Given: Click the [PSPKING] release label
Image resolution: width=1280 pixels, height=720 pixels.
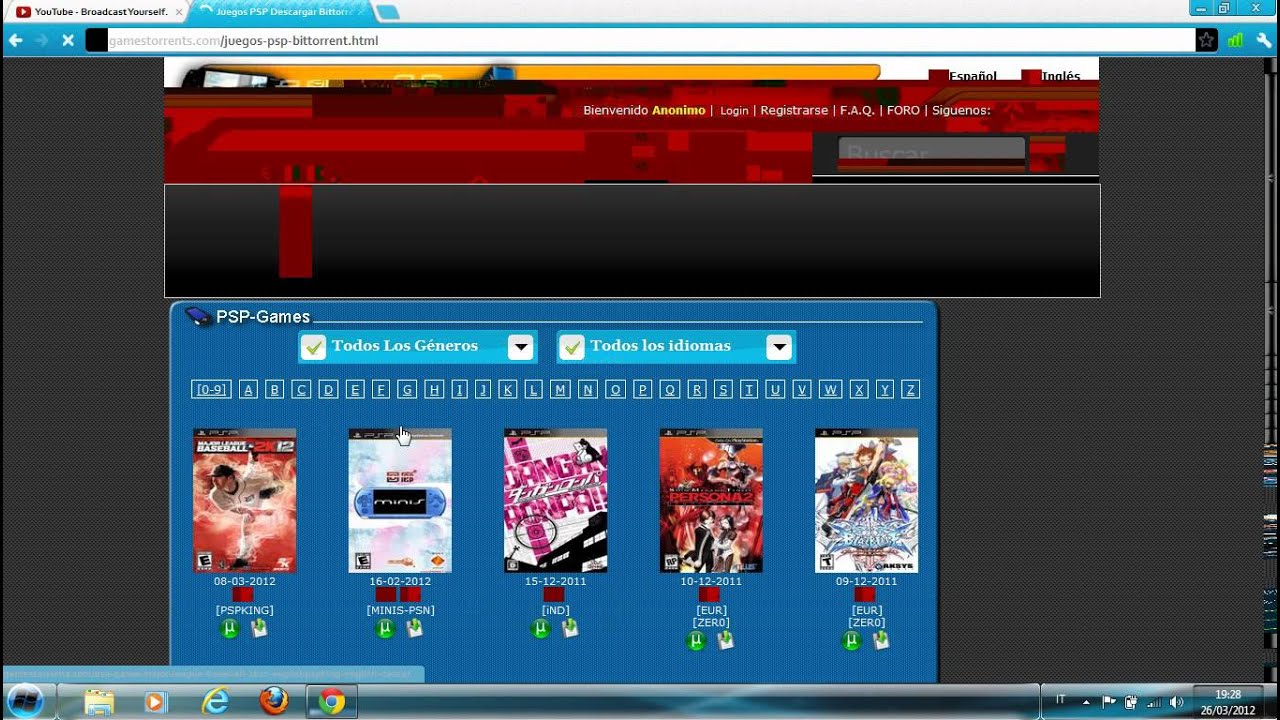Looking at the screenshot, I should [x=244, y=610].
